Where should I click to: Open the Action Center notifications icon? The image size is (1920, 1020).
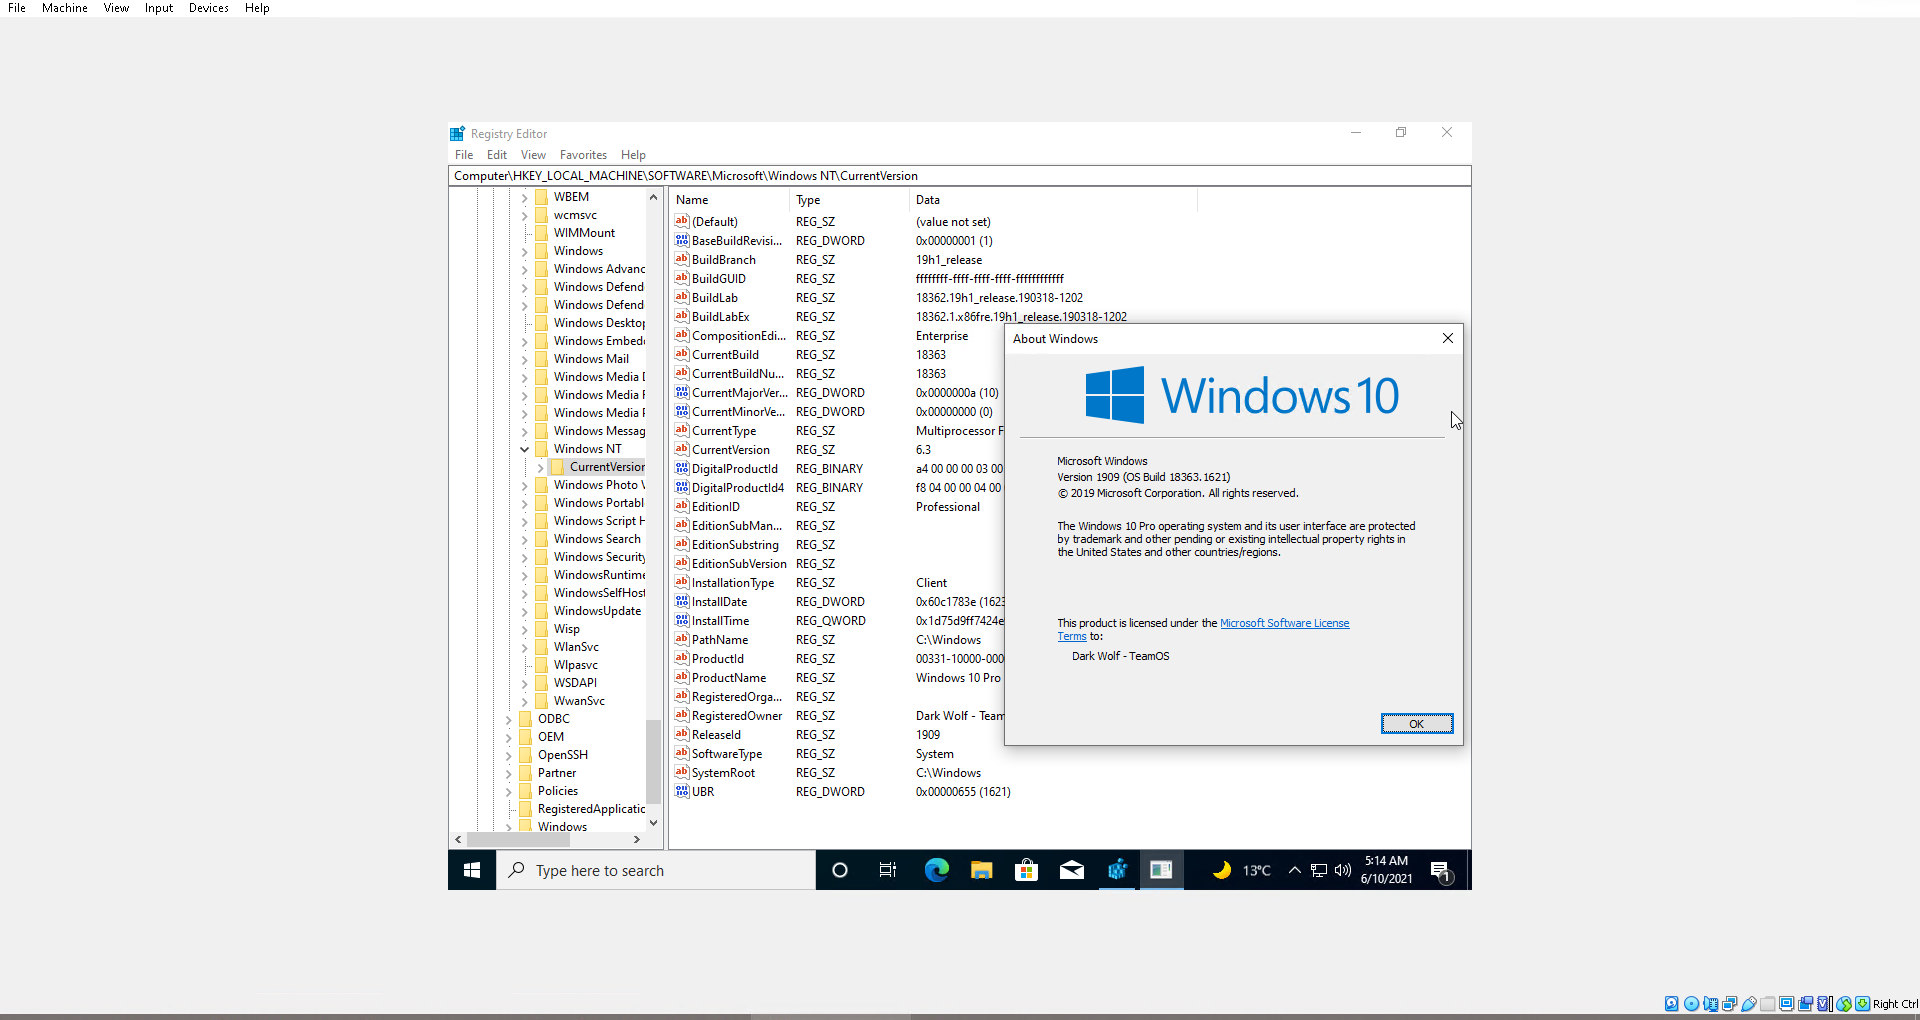[1441, 871]
